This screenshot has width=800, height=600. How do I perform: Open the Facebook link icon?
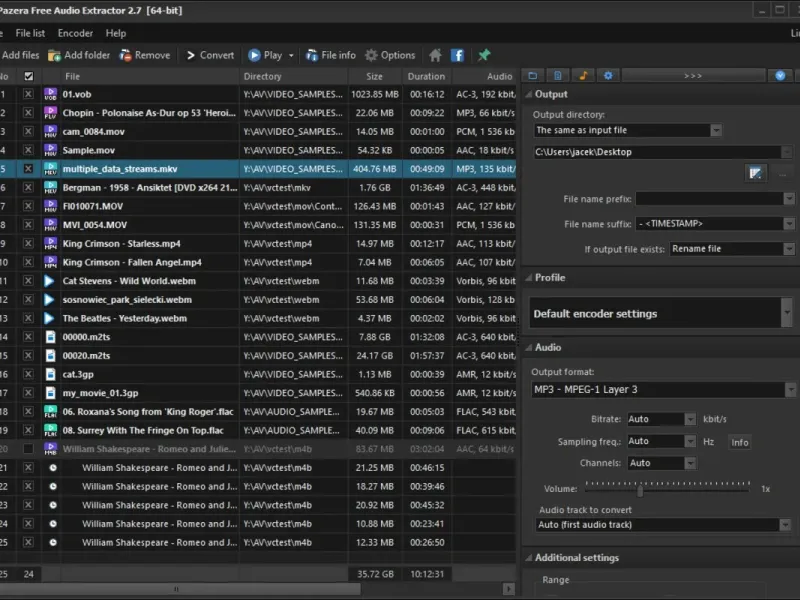pos(457,56)
